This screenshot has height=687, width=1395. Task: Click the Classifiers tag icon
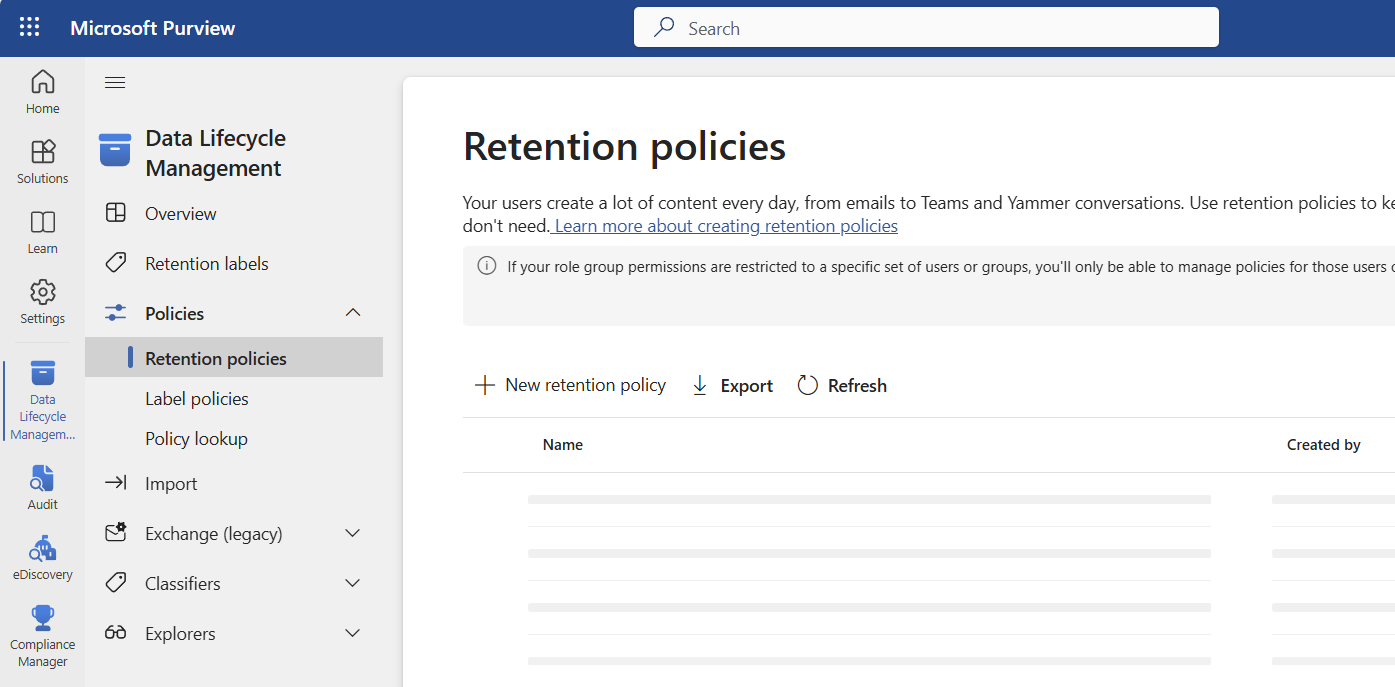(x=116, y=583)
